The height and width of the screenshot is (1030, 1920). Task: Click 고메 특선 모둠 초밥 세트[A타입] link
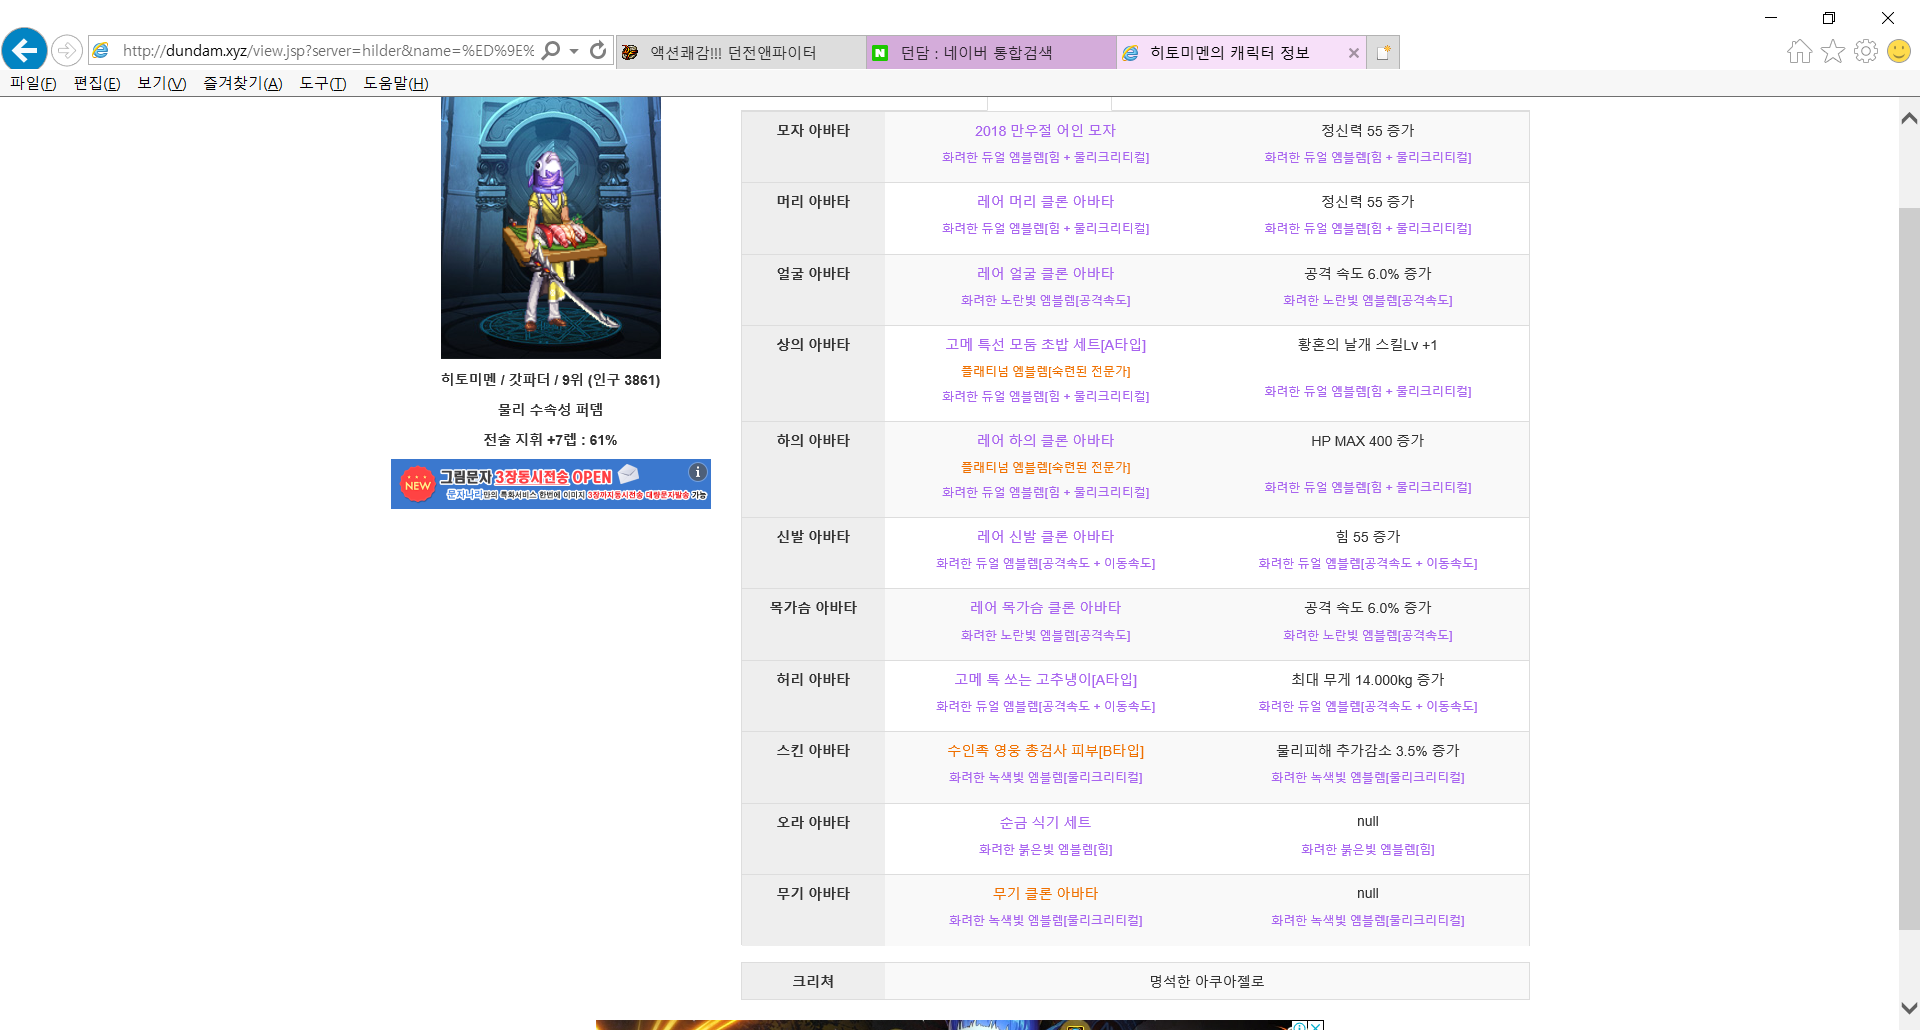[1045, 345]
